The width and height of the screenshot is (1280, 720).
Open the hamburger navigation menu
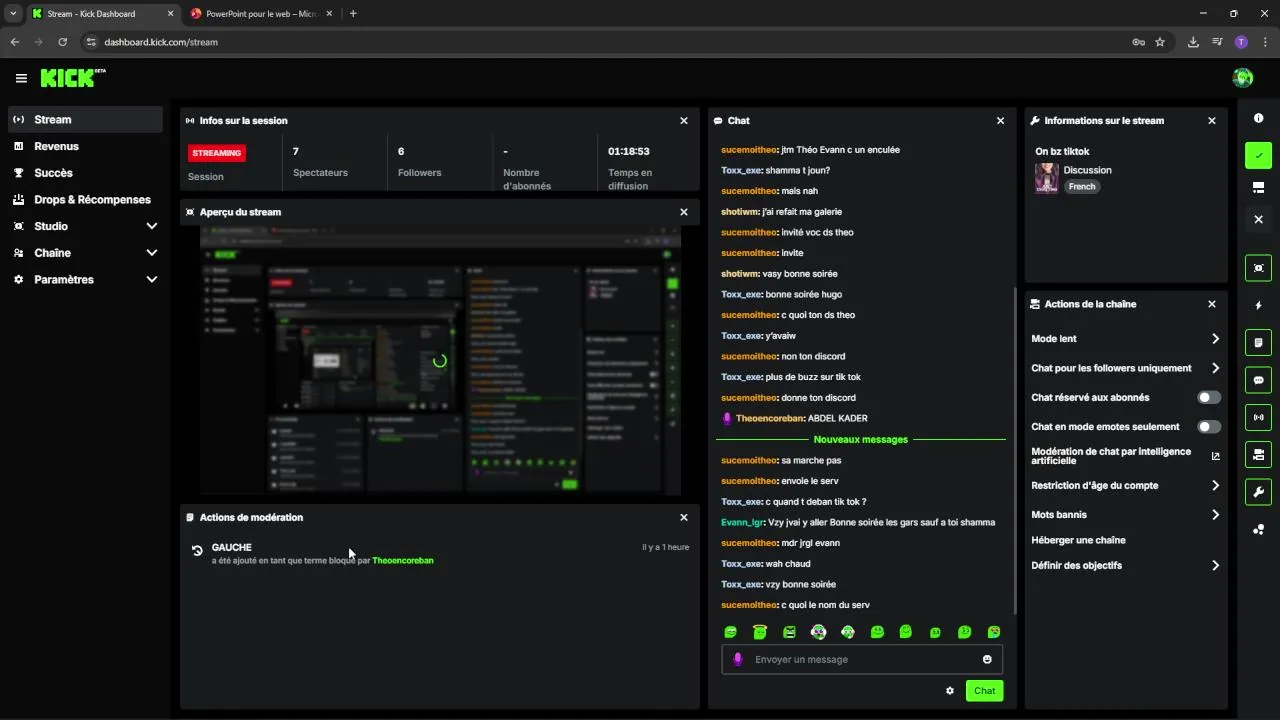tap(21, 78)
